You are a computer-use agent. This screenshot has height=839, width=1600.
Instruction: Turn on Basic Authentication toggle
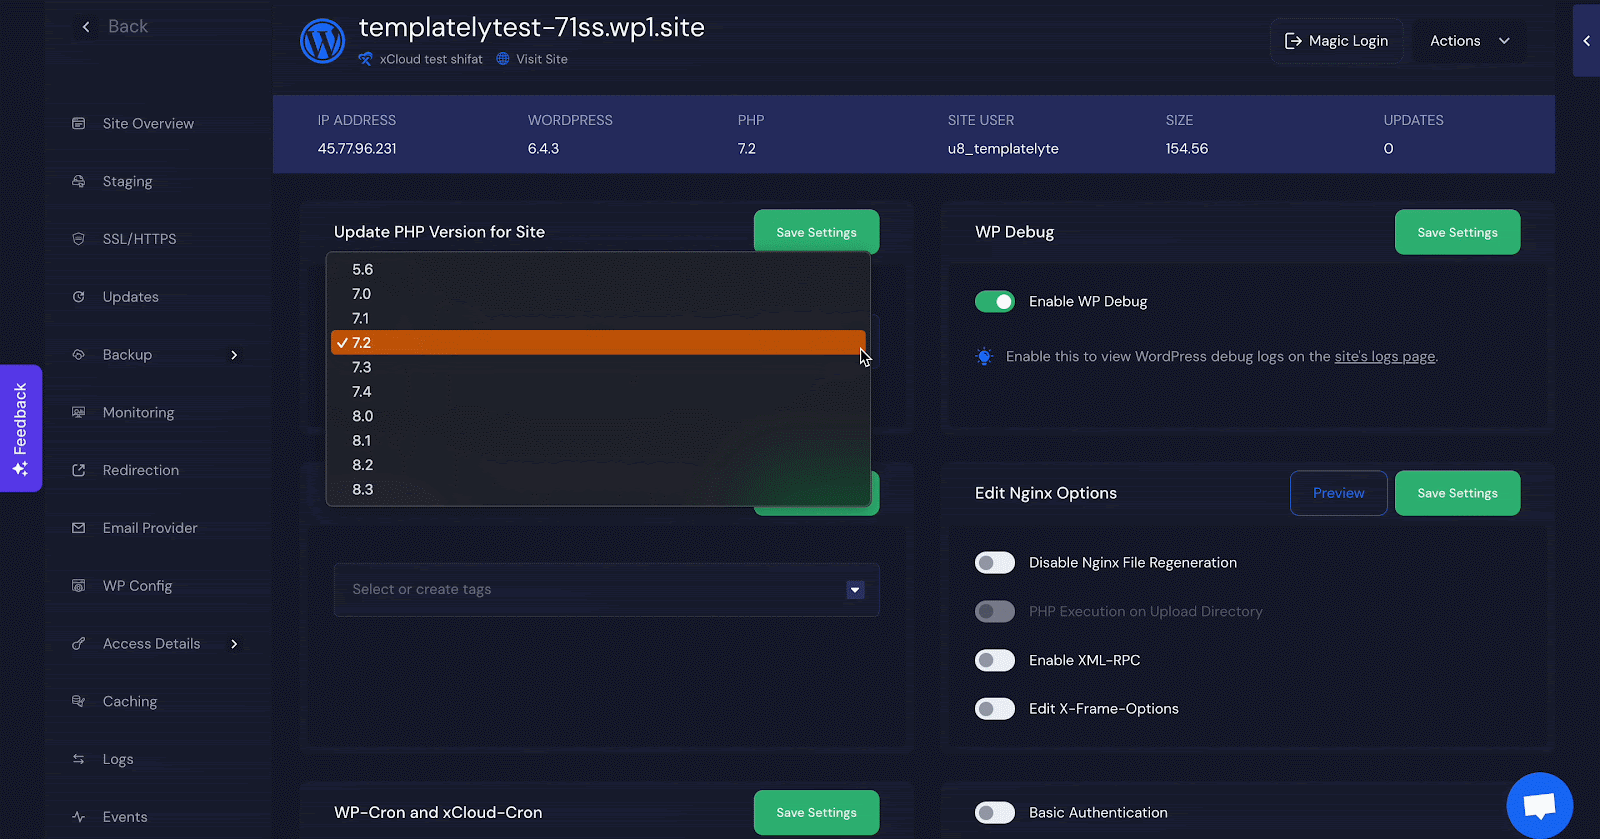point(995,812)
